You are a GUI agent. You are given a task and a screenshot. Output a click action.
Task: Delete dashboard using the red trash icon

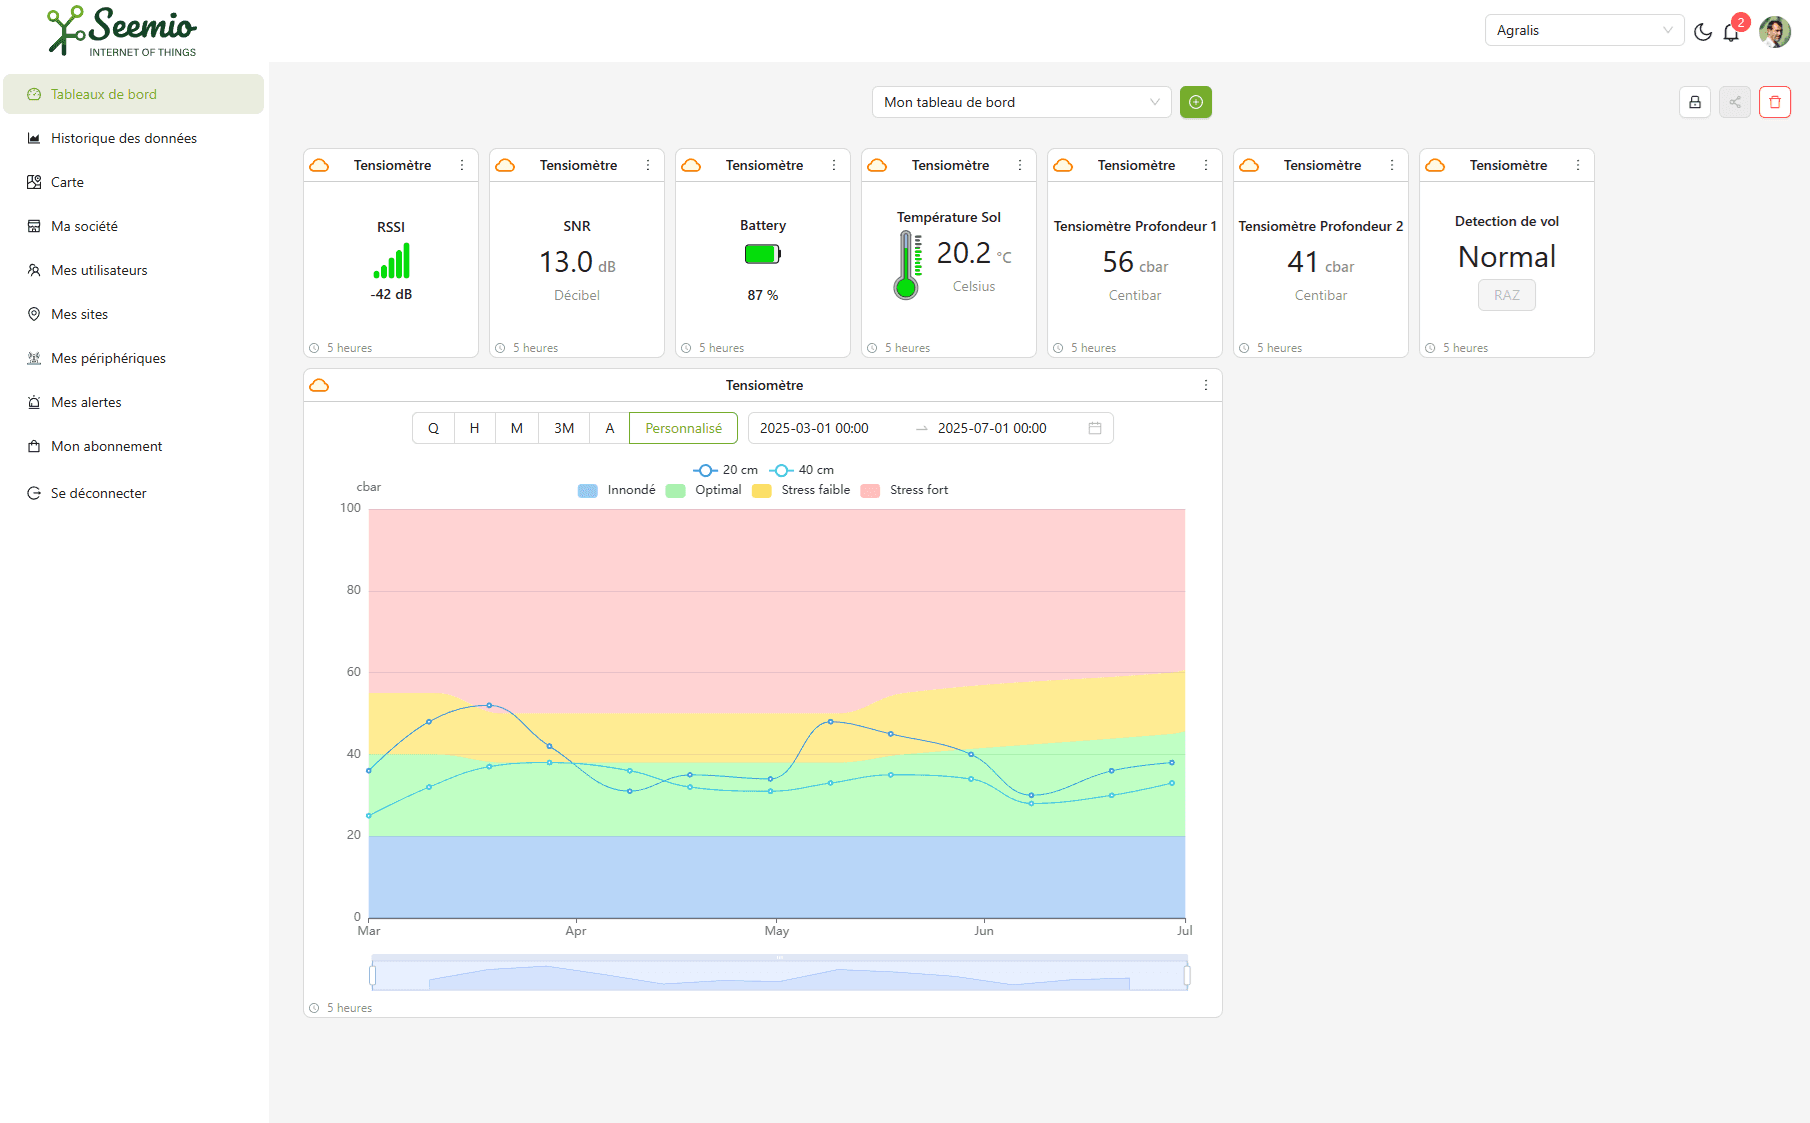tap(1775, 101)
